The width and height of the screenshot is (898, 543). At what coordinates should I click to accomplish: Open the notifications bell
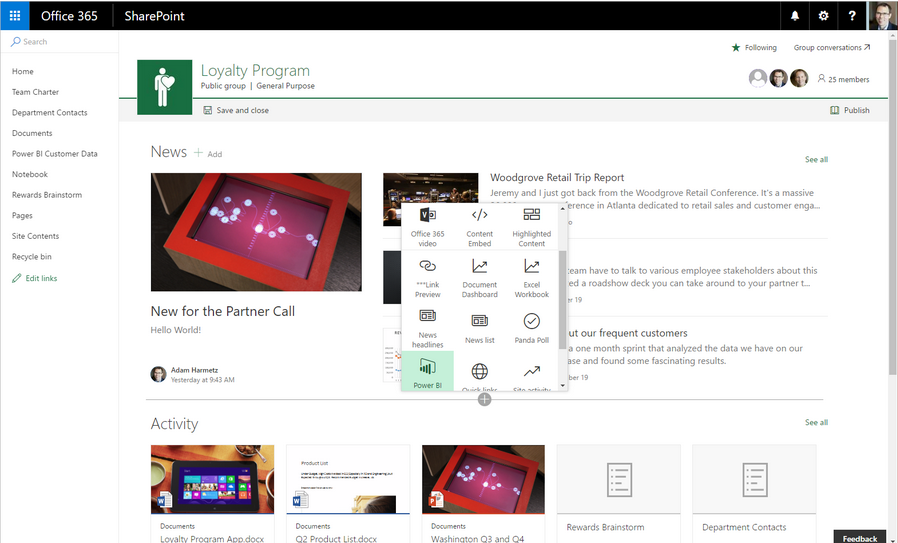795,16
